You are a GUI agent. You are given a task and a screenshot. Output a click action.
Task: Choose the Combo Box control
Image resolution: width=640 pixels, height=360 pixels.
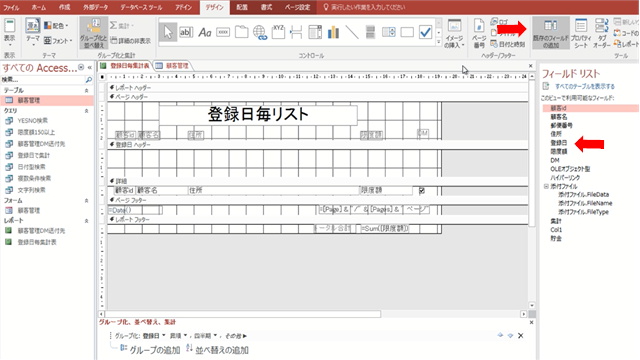pyautogui.click(x=315, y=32)
